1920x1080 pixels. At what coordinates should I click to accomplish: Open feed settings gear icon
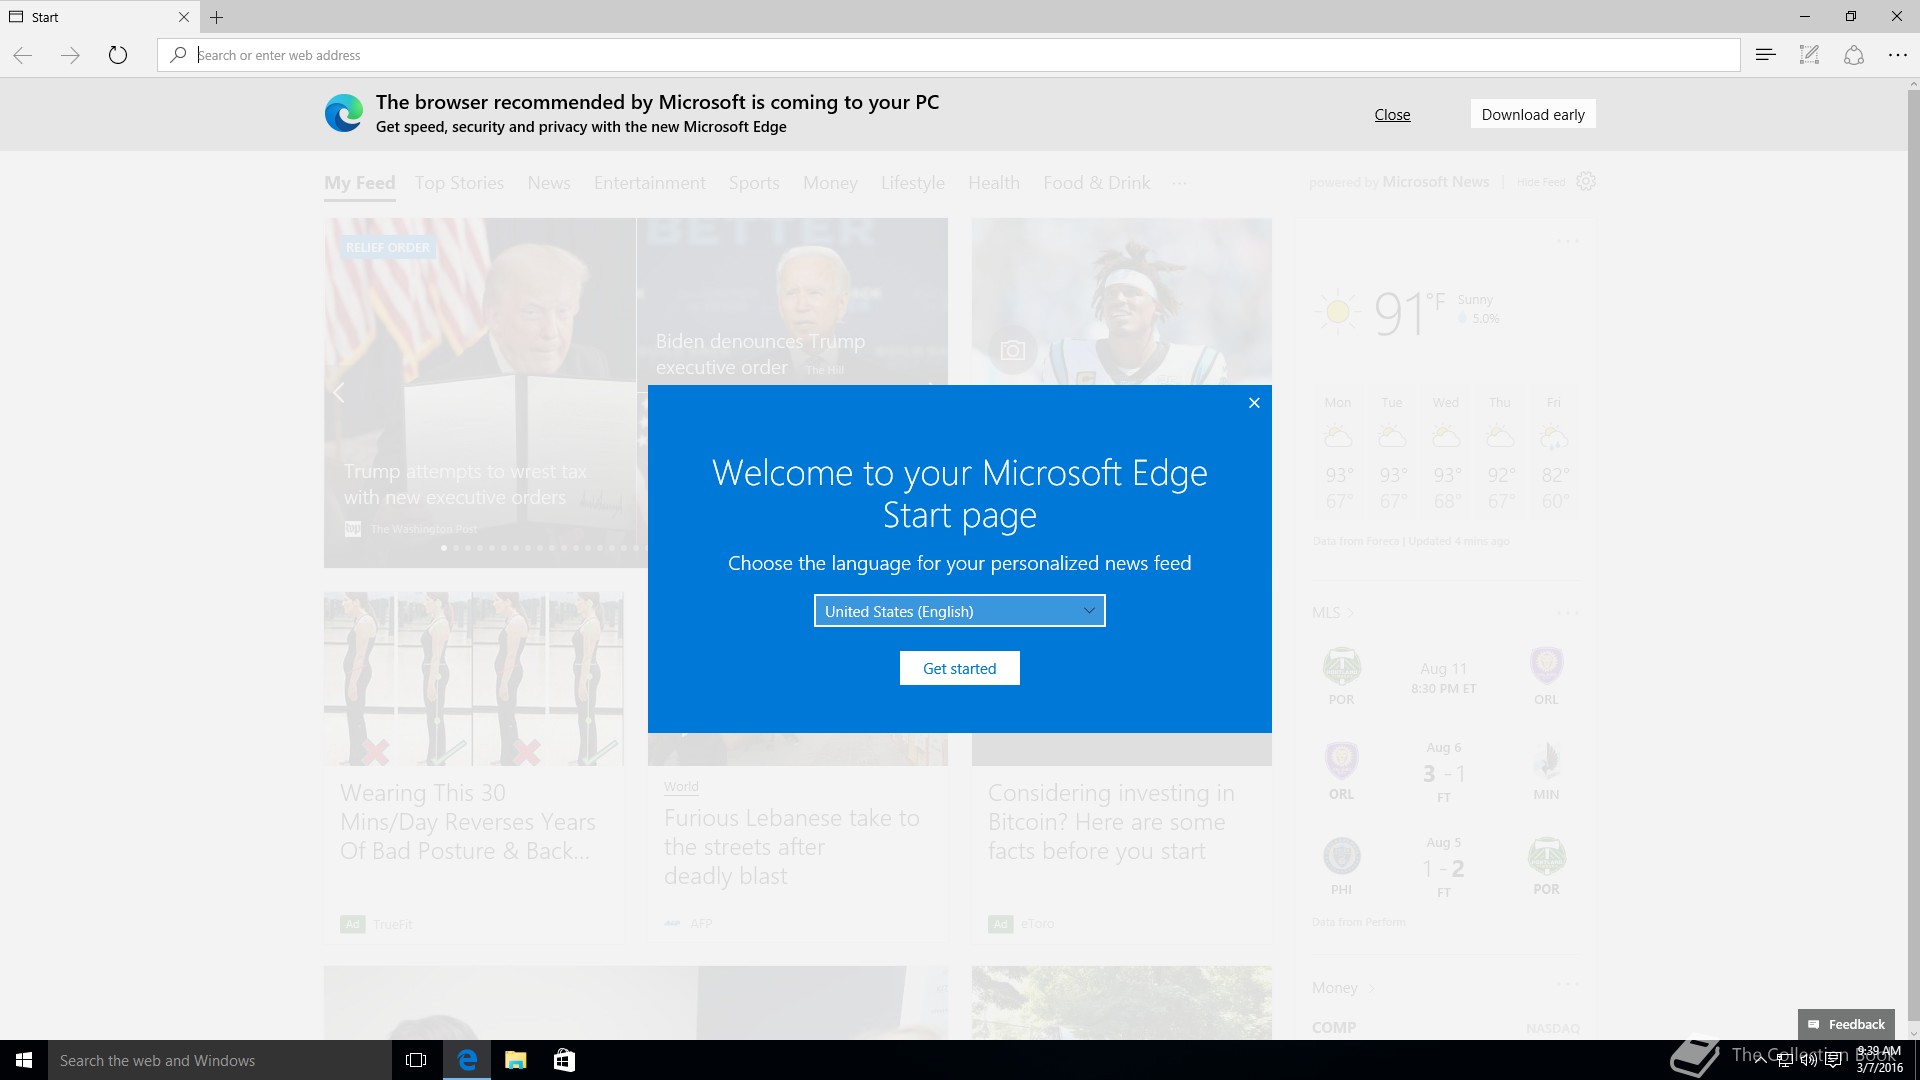1586,182
